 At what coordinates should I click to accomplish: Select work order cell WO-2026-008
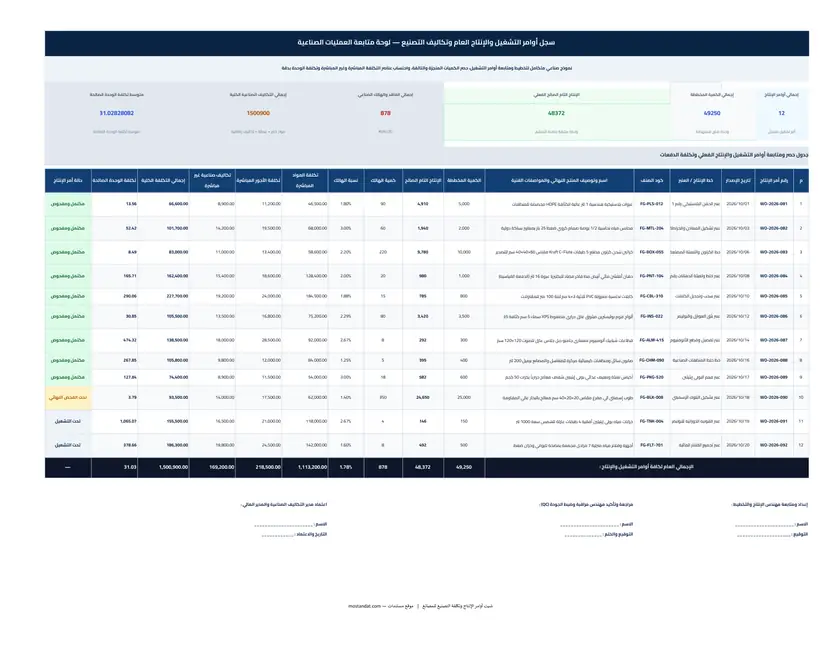pos(773,360)
